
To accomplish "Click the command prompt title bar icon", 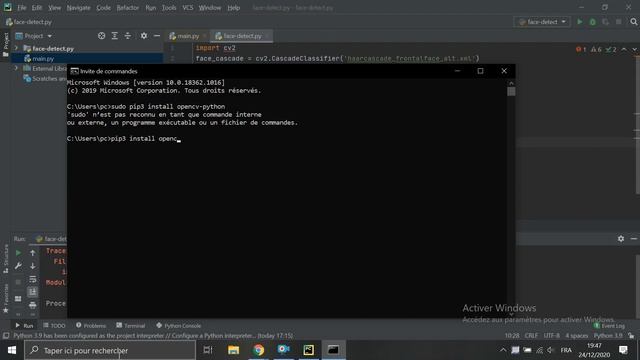I will tap(74, 71).
